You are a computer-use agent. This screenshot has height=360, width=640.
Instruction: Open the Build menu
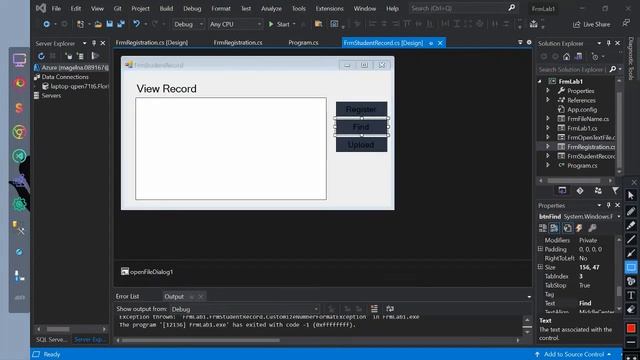coord(166,9)
